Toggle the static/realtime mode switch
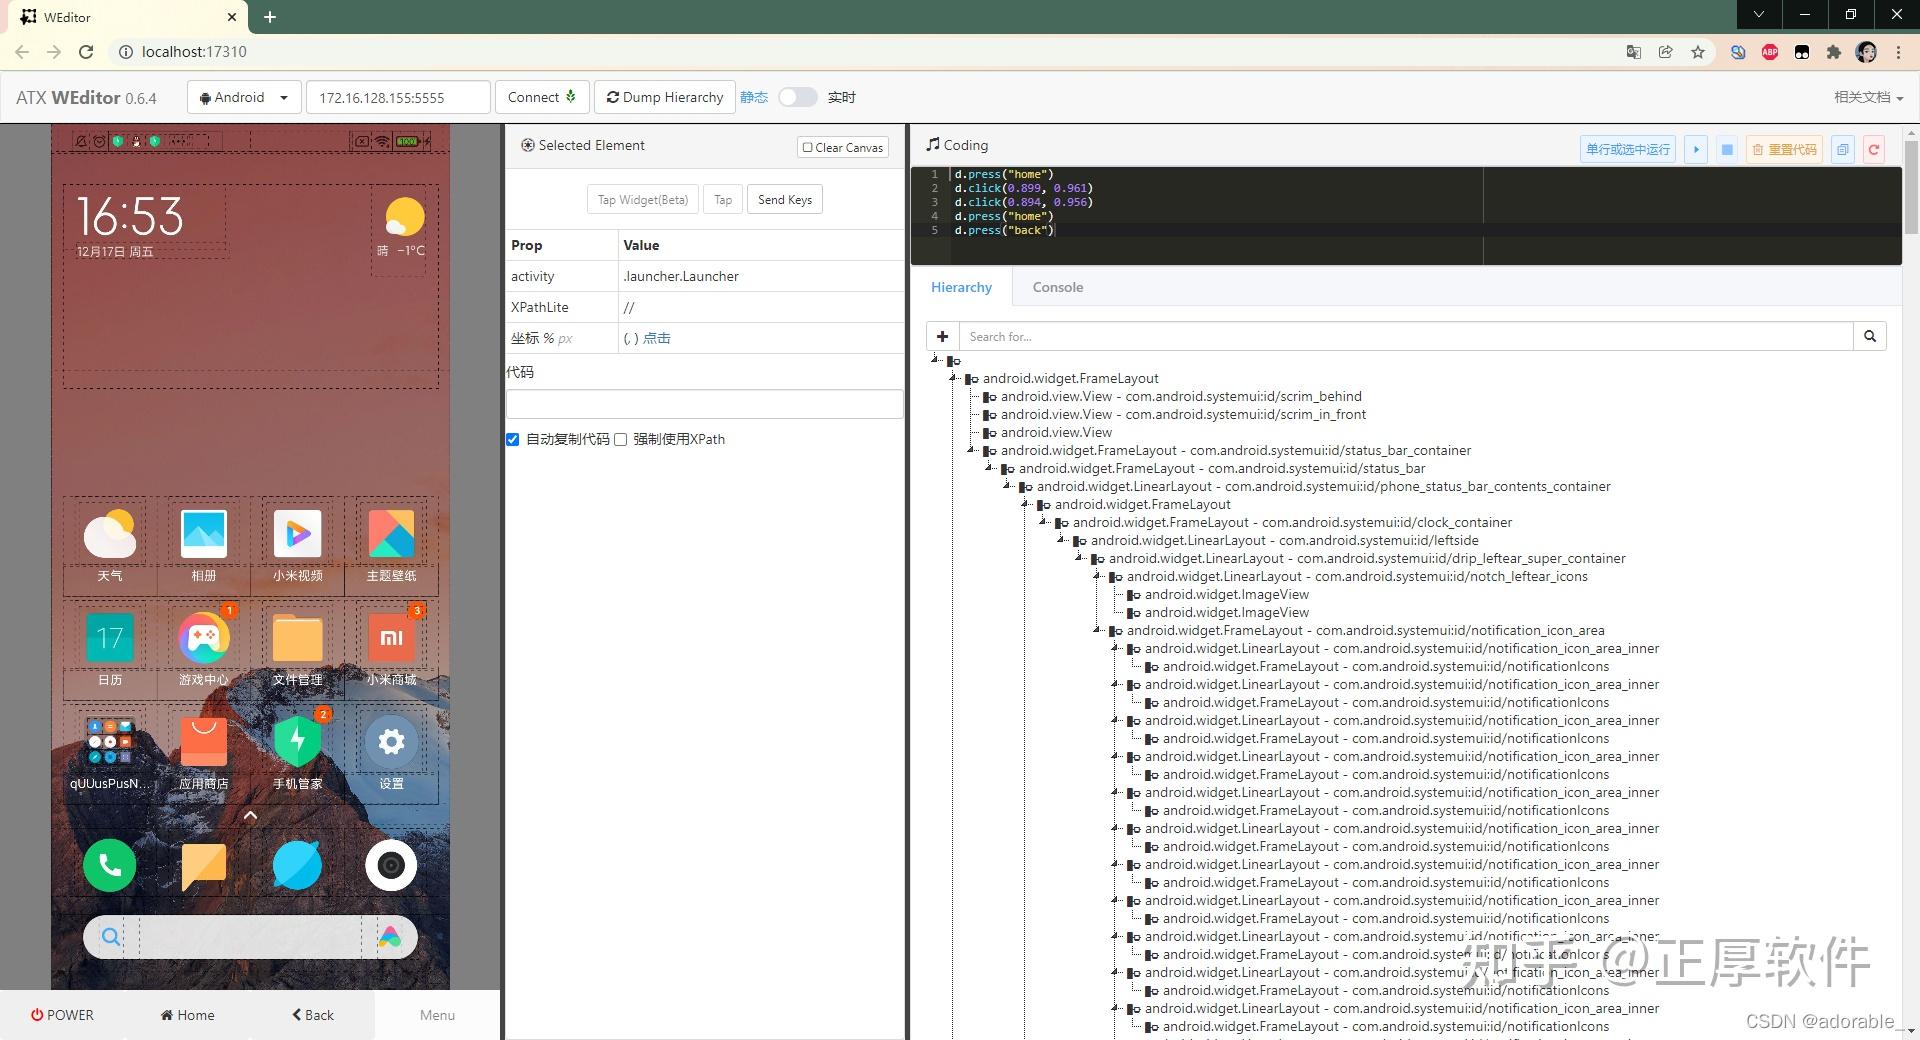This screenshot has height=1040, width=1920. [797, 97]
